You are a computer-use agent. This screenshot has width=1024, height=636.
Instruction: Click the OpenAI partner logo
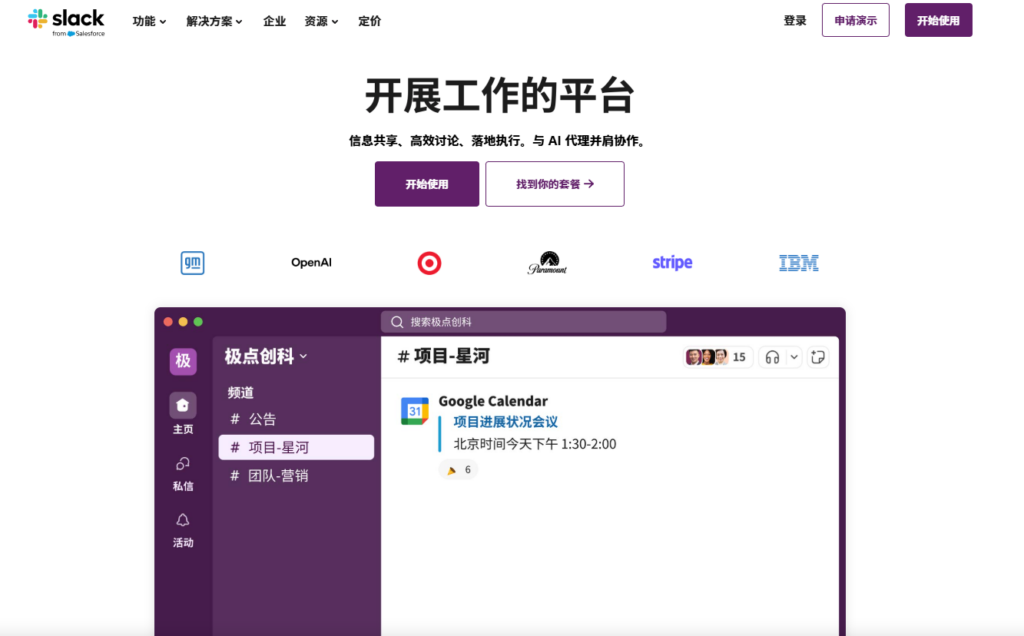click(311, 262)
